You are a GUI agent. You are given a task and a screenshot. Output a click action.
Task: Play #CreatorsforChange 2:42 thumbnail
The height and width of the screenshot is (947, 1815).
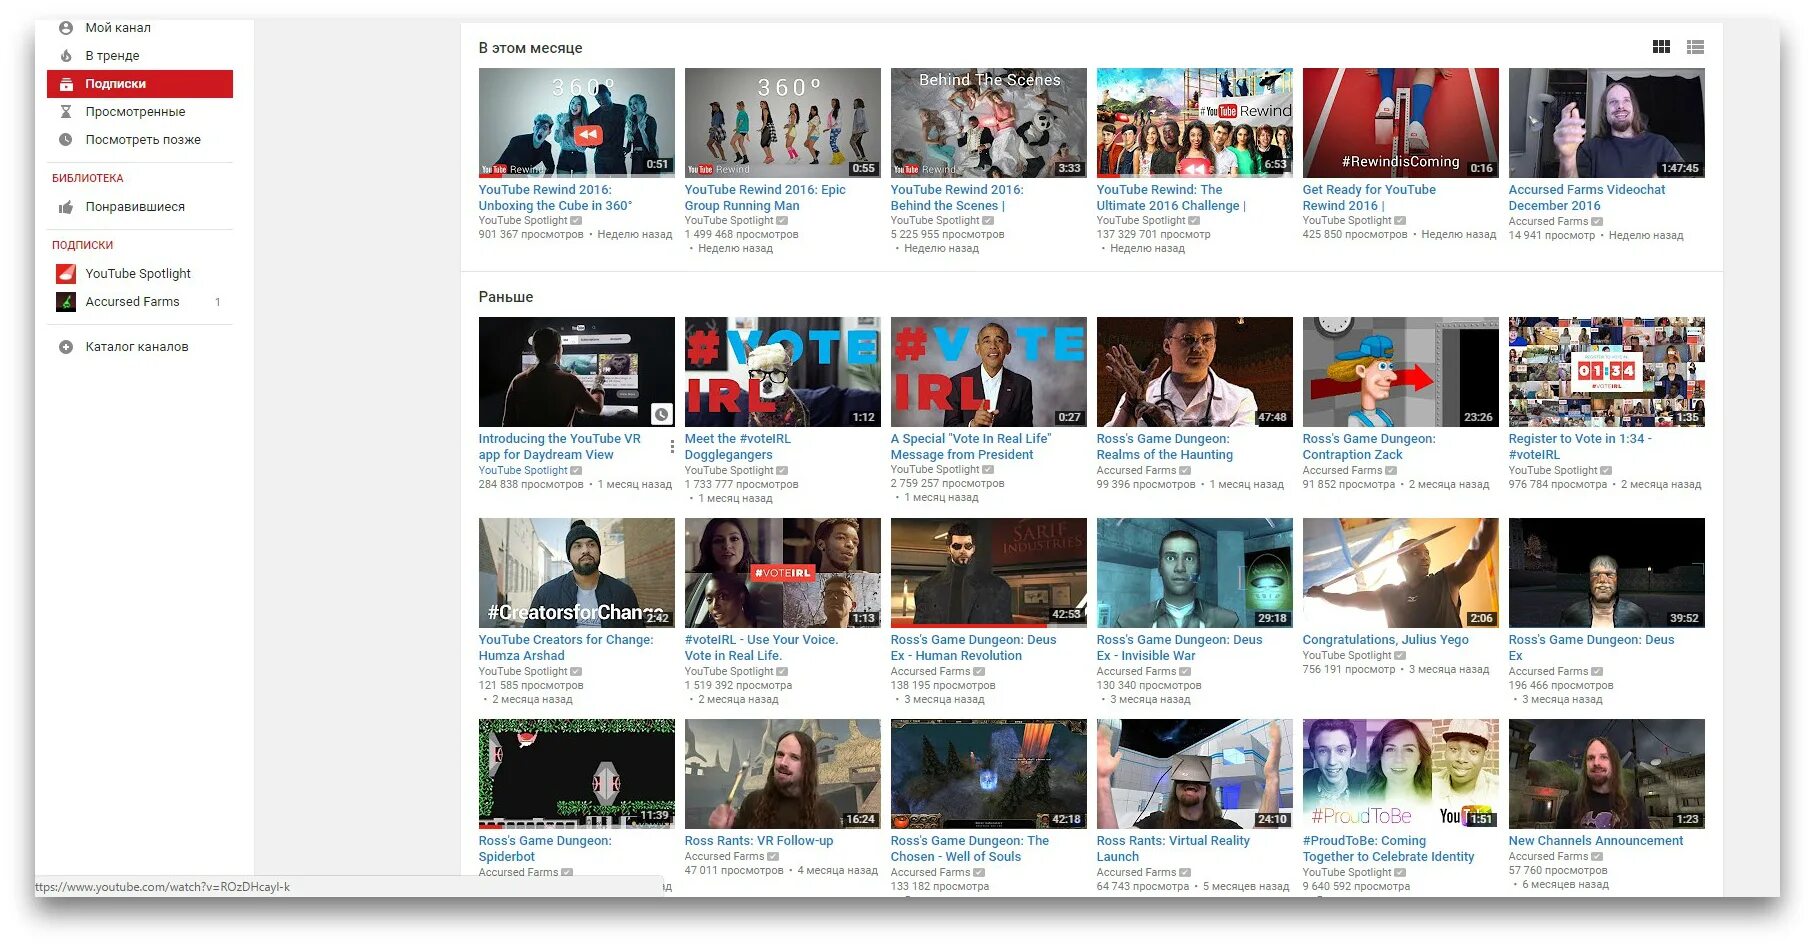click(576, 573)
